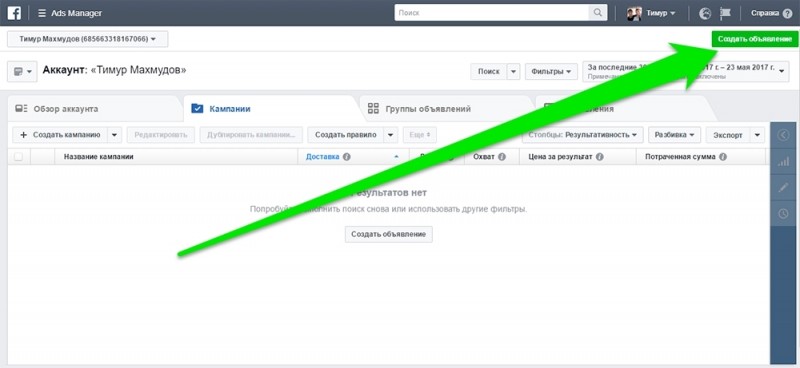Open the date range dropdown
800x368 pixels.
[686, 71]
